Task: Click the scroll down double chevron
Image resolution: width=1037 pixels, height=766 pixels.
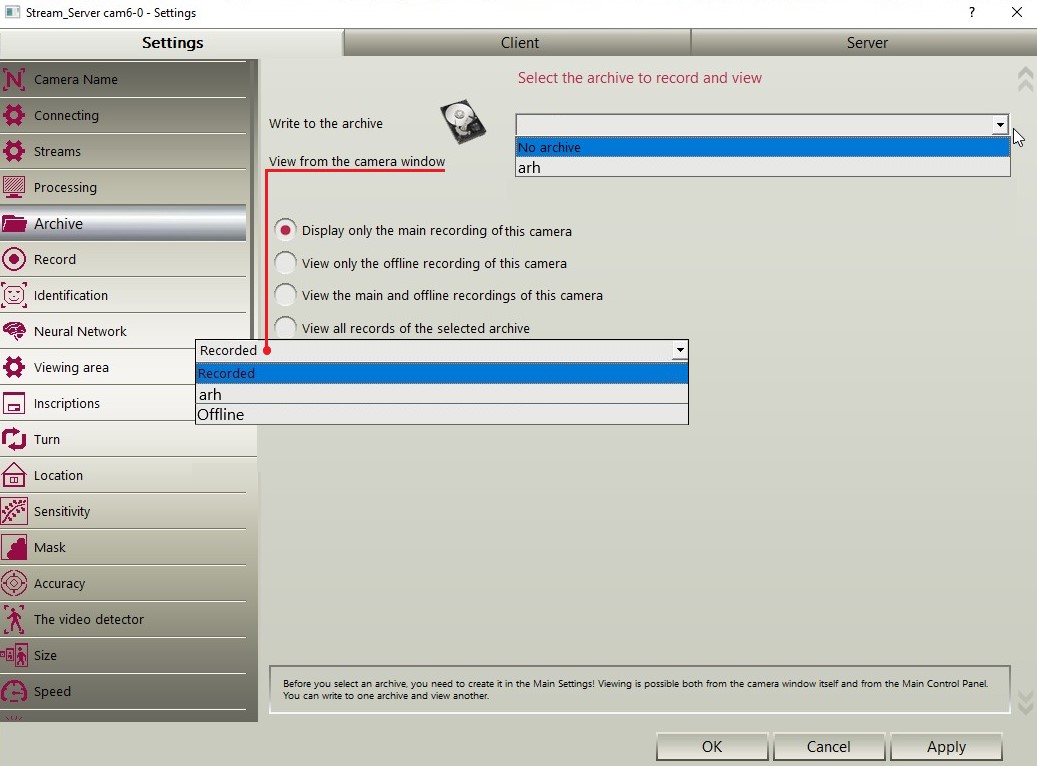Action: coord(1025,702)
